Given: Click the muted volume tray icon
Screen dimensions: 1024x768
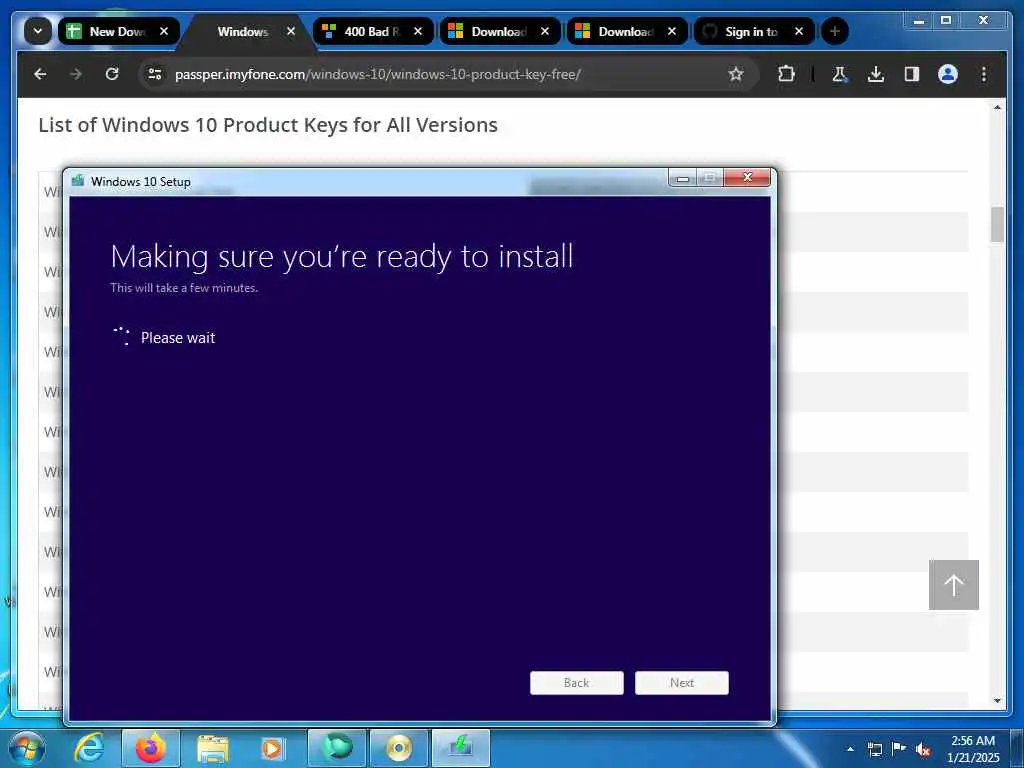Looking at the screenshot, I should pyautogui.click(x=922, y=750).
